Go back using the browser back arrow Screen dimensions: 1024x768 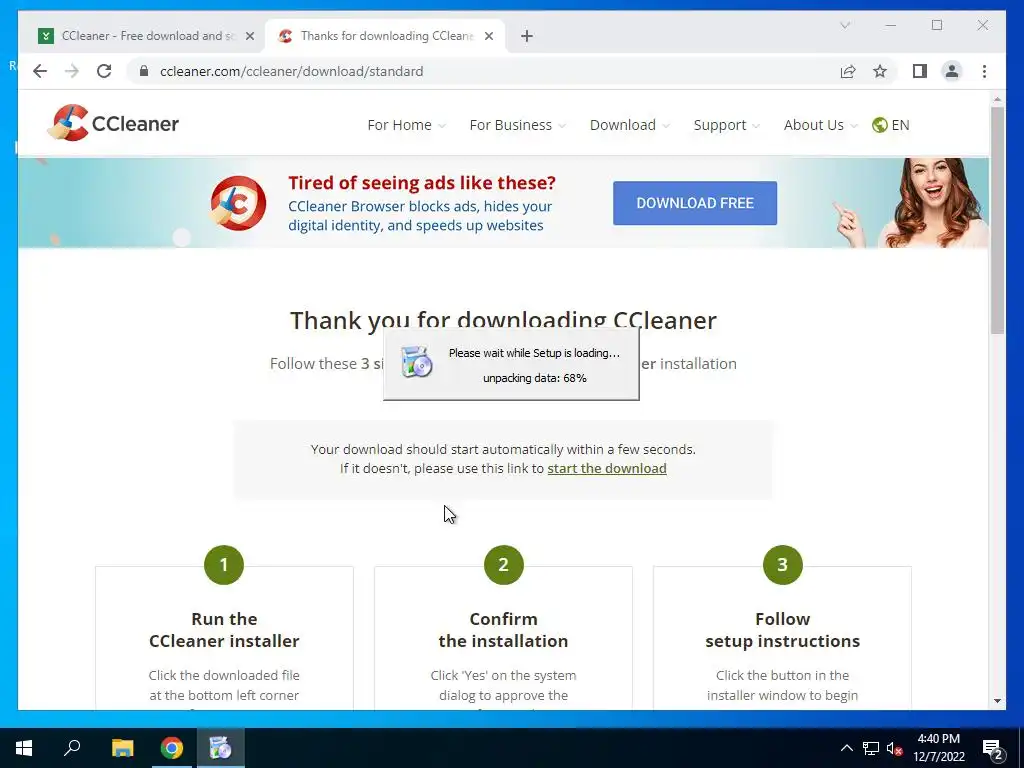point(40,71)
